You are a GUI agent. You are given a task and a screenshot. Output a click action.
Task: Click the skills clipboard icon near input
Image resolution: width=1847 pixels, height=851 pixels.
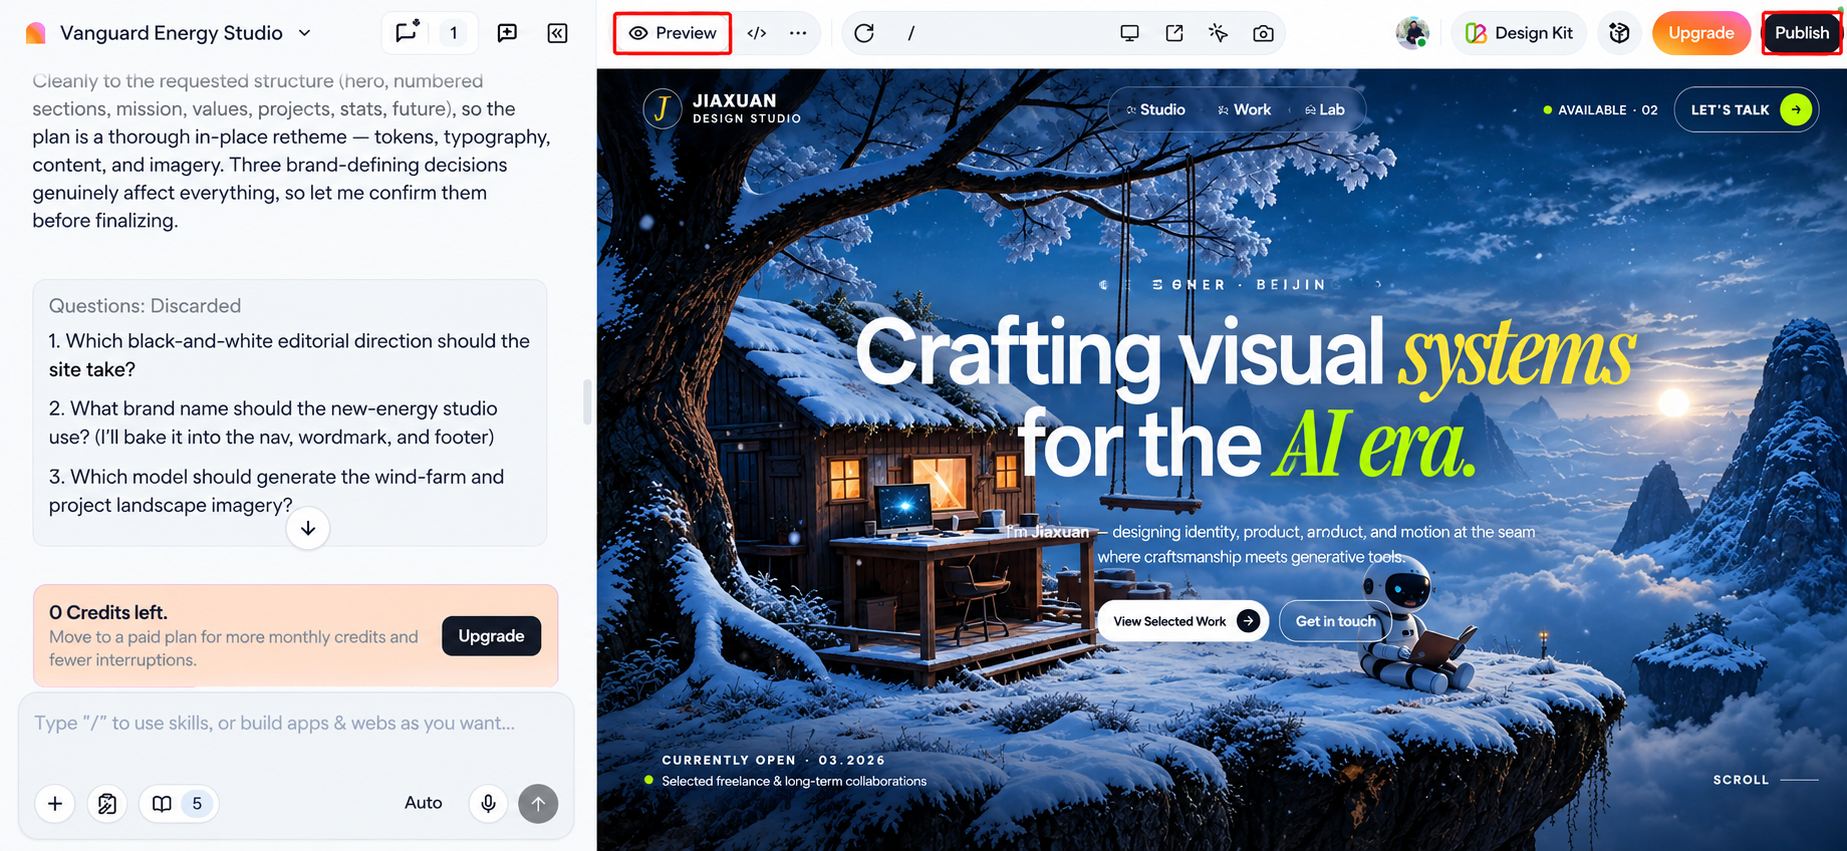point(107,803)
